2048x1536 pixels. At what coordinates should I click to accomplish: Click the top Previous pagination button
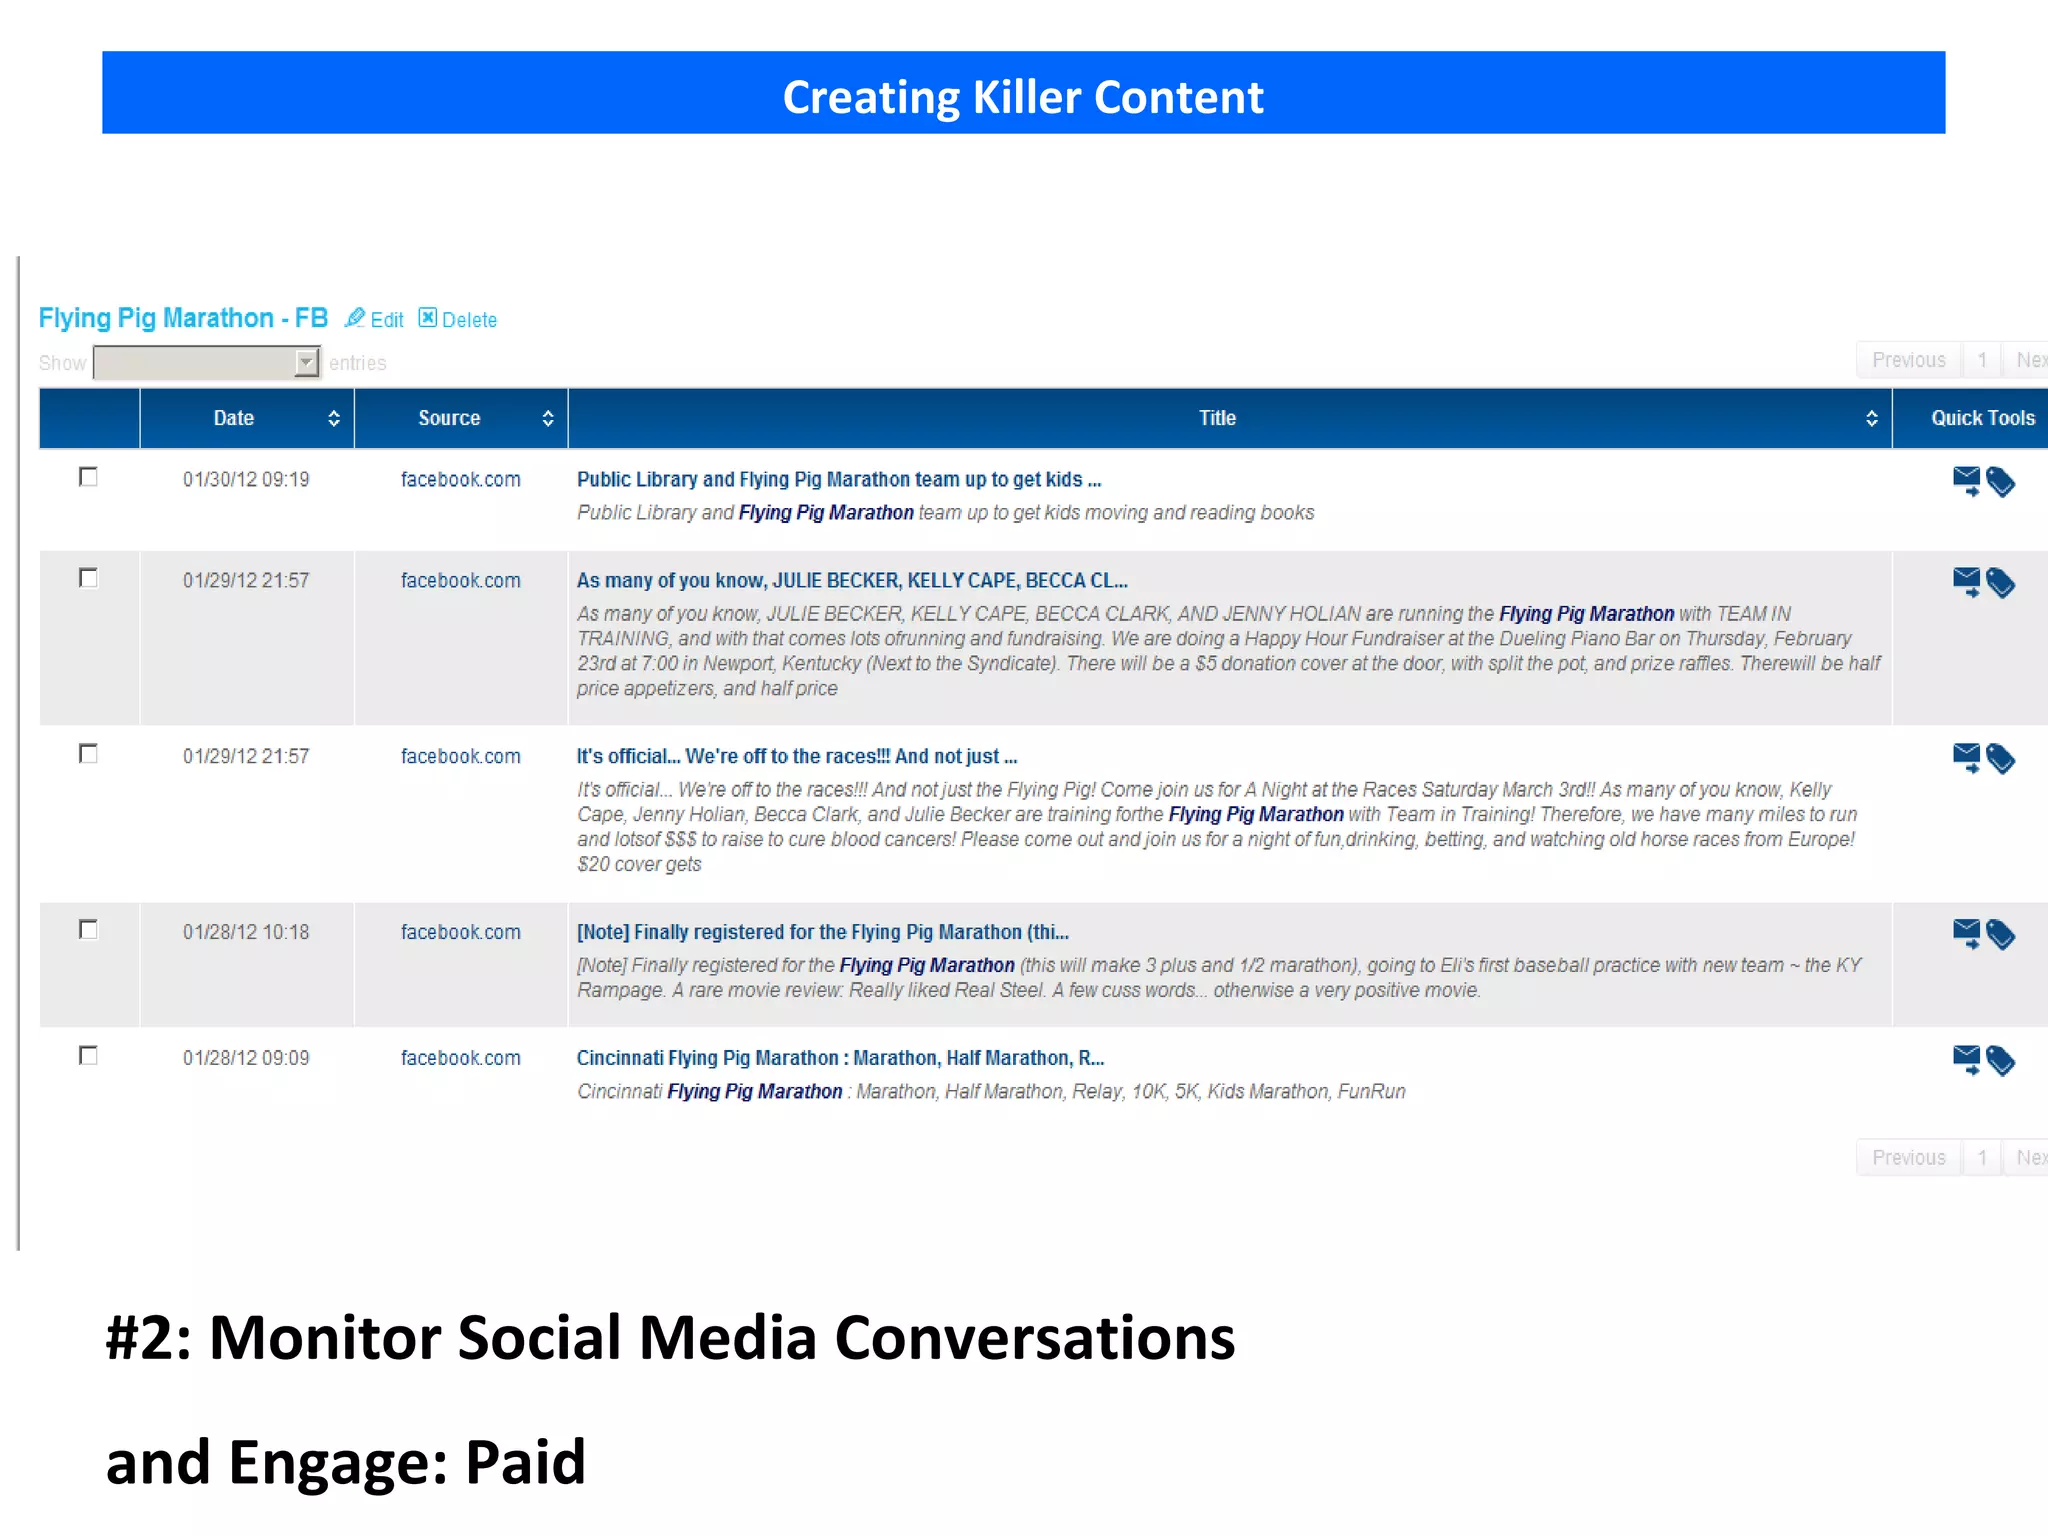pyautogui.click(x=1909, y=360)
